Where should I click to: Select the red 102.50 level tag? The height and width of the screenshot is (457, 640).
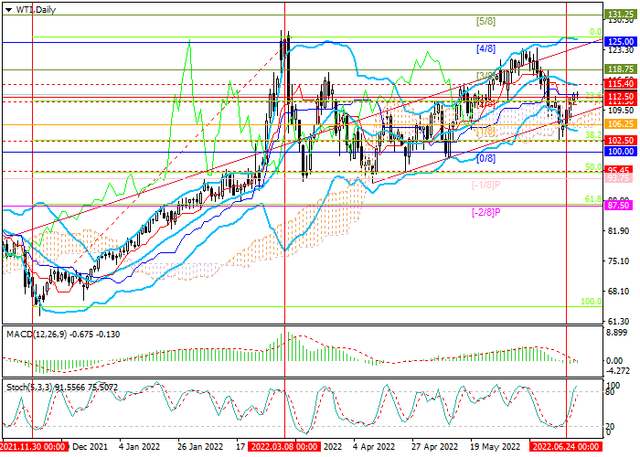622,141
